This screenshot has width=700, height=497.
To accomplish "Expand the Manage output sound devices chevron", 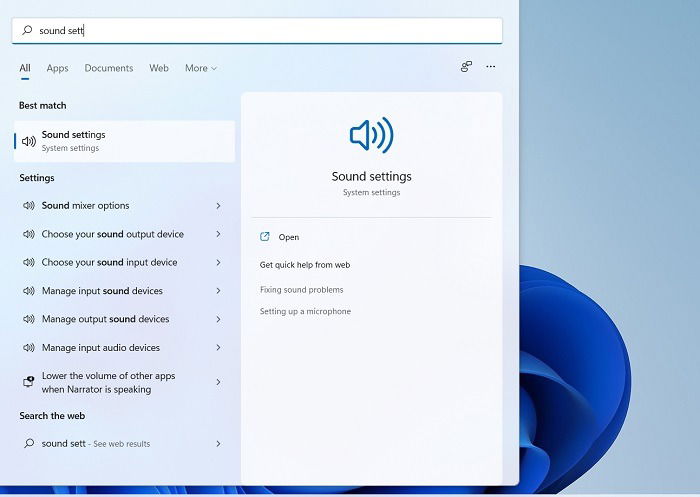I will [218, 319].
